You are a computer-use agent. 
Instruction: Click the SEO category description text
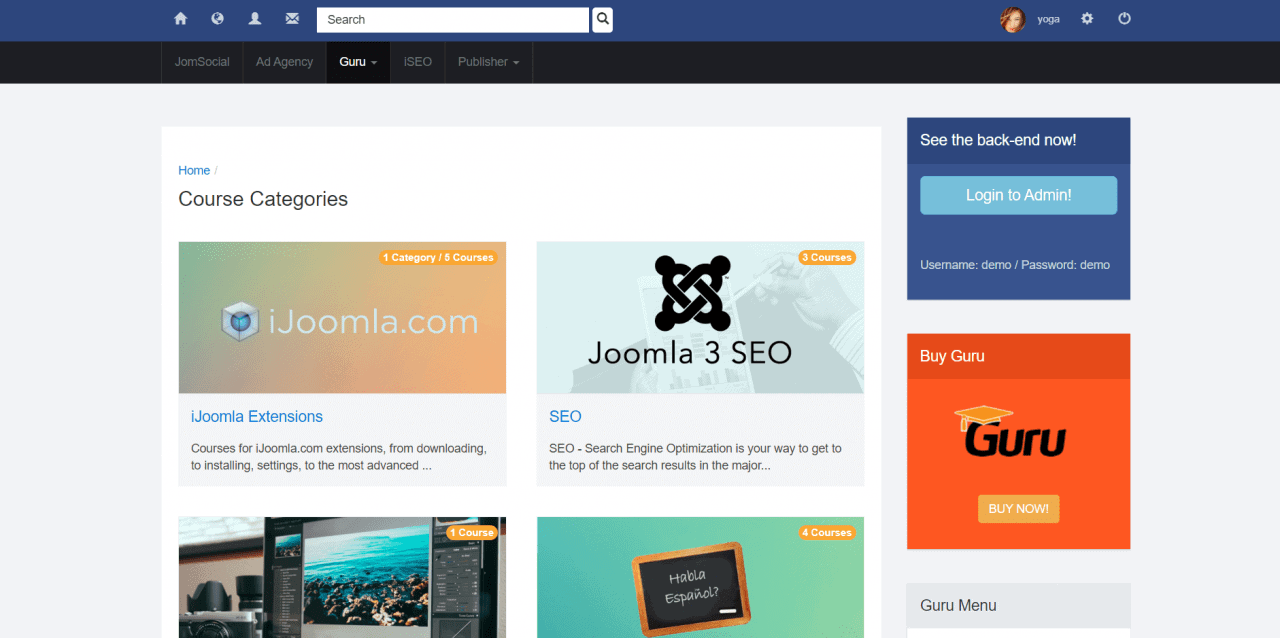point(695,457)
